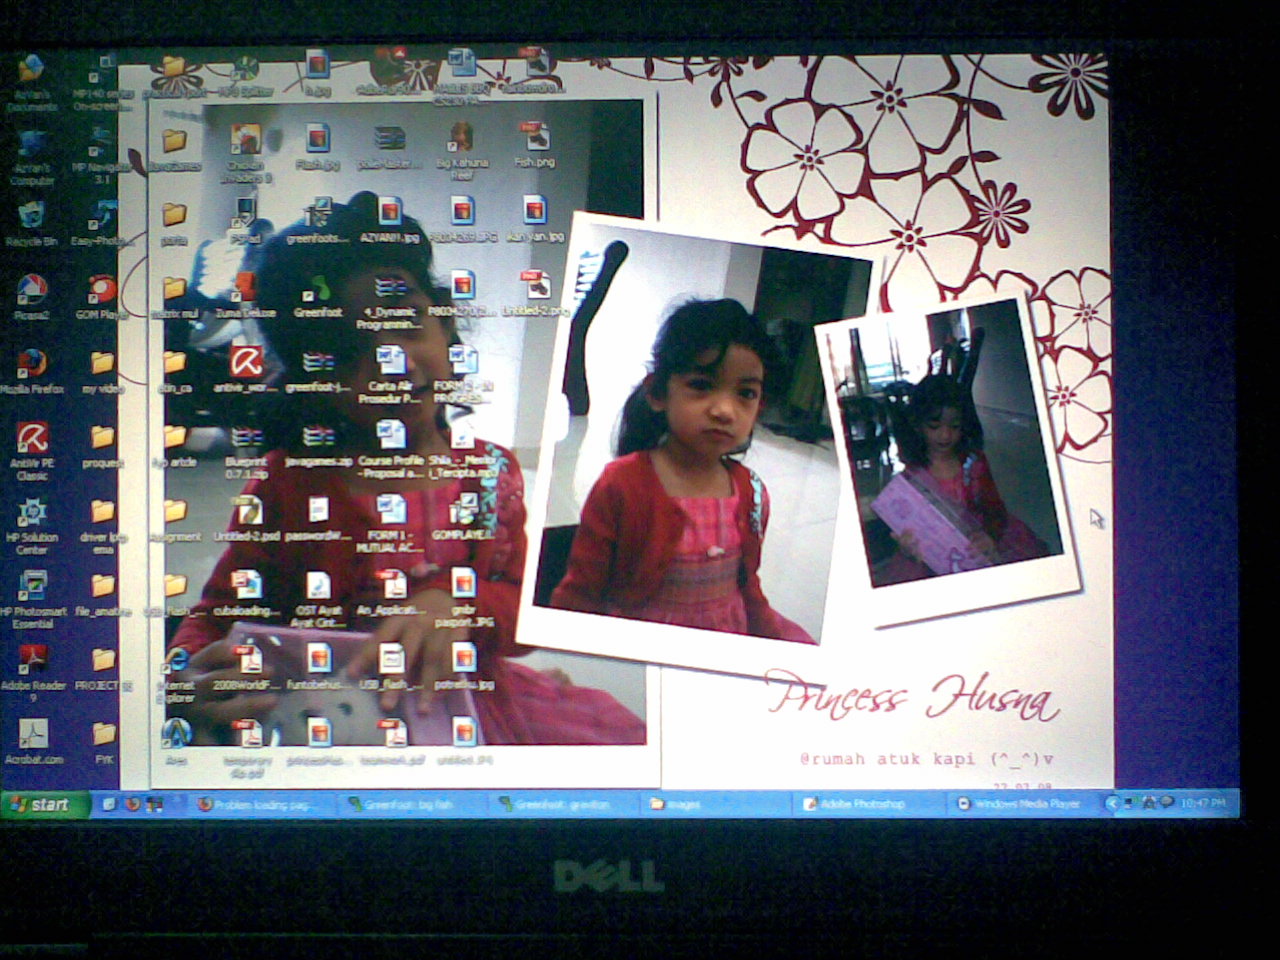Select the HP Photosmart Essential icon
Screen dimensions: 1280x960
tap(31, 600)
